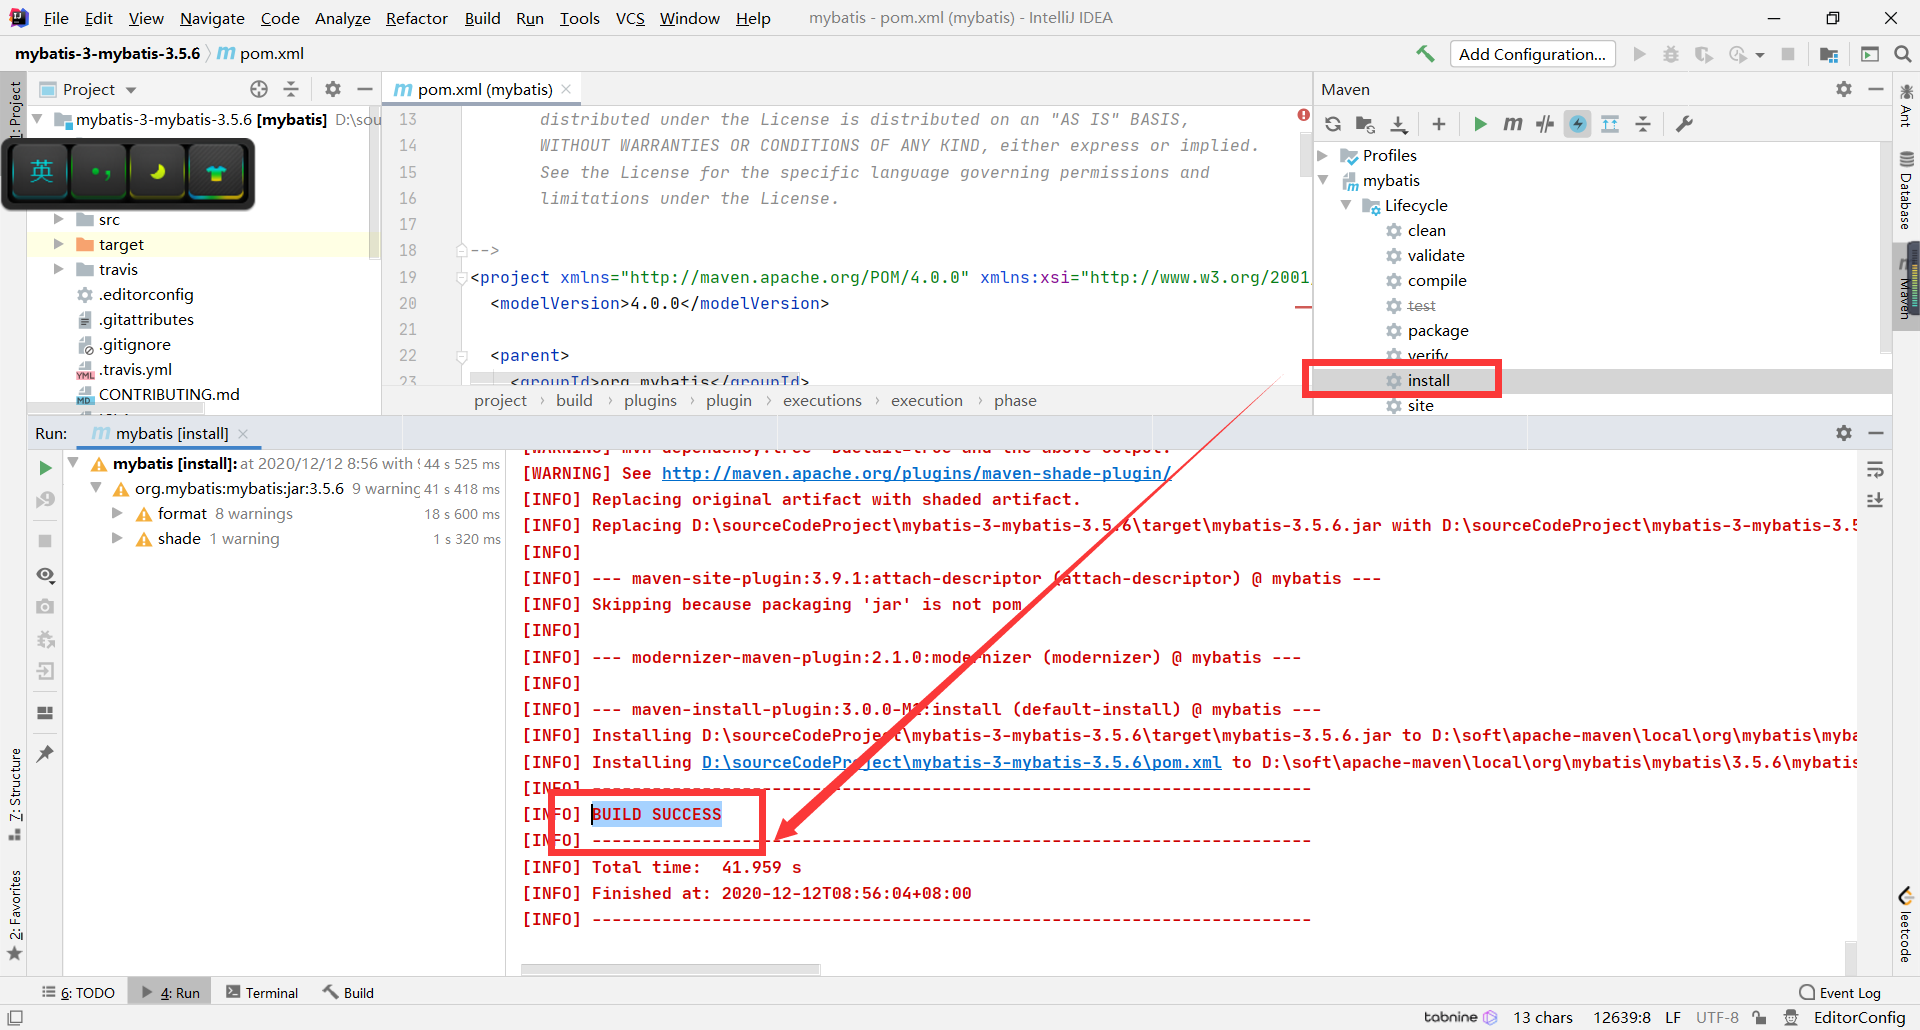Viewport: 1920px width, 1030px height.
Task: Expand target folder in Project tree
Action: [58, 244]
